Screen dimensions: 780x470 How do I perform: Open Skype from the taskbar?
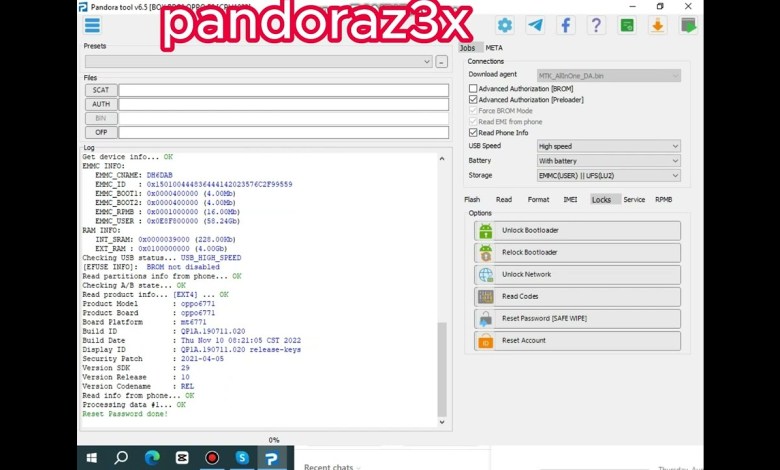click(242, 458)
